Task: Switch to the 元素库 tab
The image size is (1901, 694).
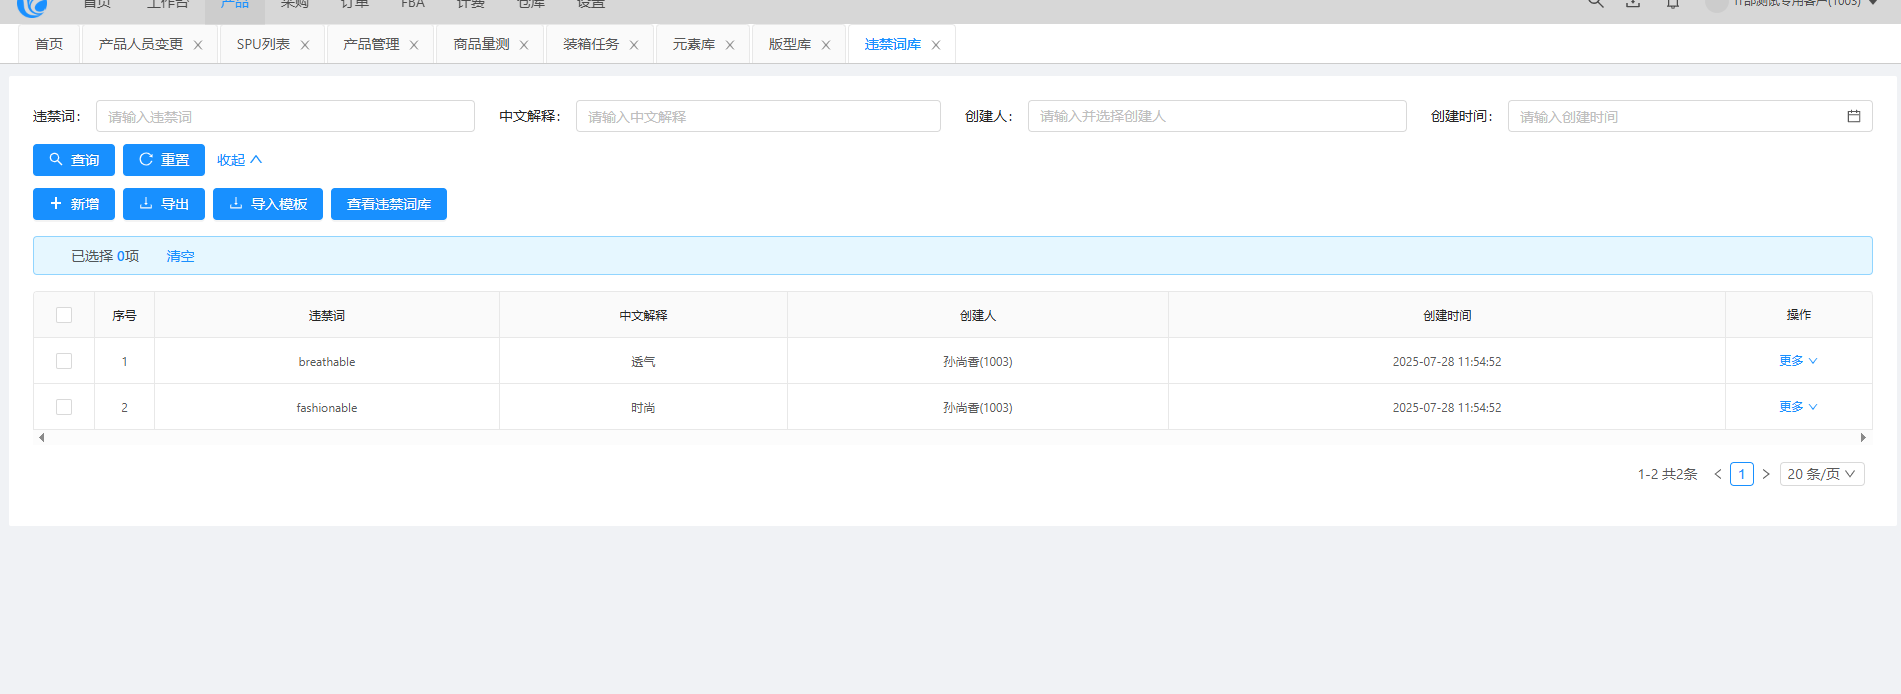Action: (x=694, y=44)
